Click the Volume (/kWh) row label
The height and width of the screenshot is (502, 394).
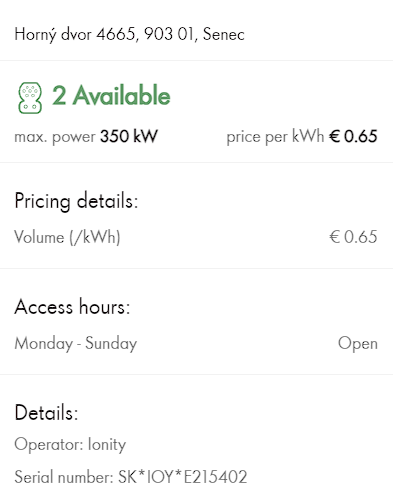click(x=67, y=237)
